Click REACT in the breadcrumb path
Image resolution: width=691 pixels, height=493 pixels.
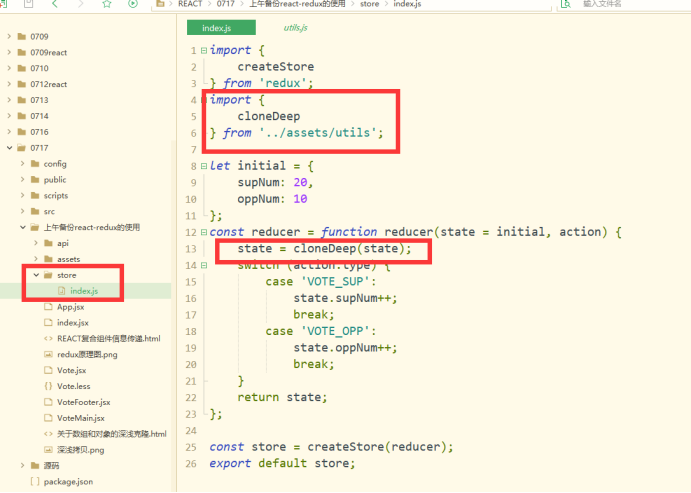point(190,4)
